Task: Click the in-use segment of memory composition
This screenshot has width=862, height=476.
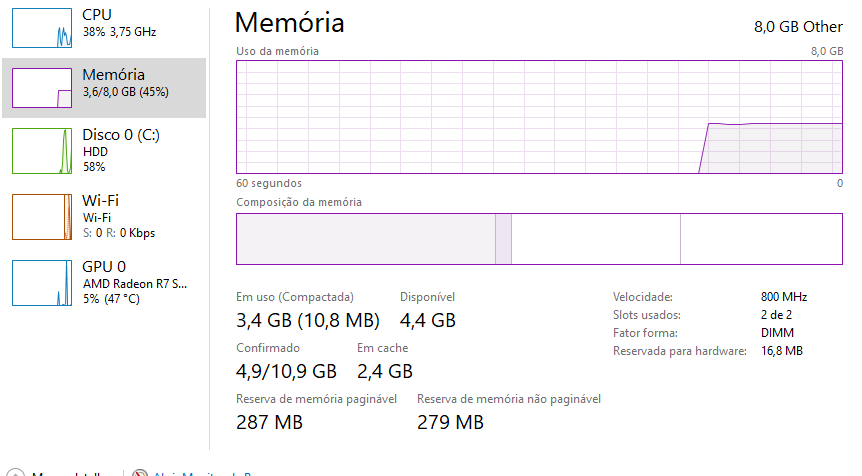Action: coord(366,239)
